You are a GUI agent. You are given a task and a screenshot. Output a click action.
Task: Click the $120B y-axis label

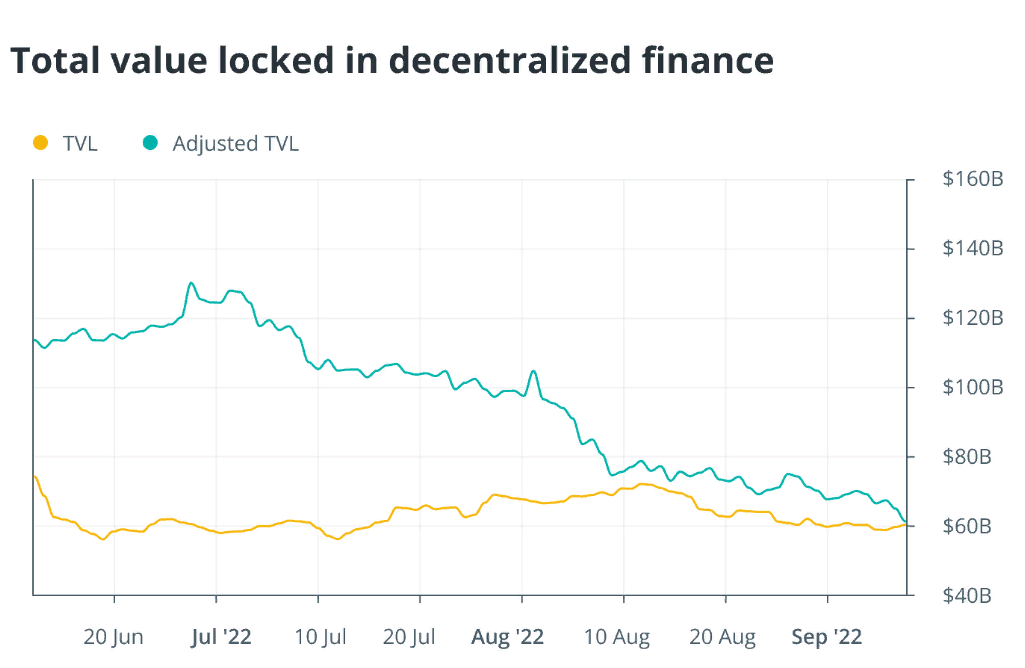972,318
